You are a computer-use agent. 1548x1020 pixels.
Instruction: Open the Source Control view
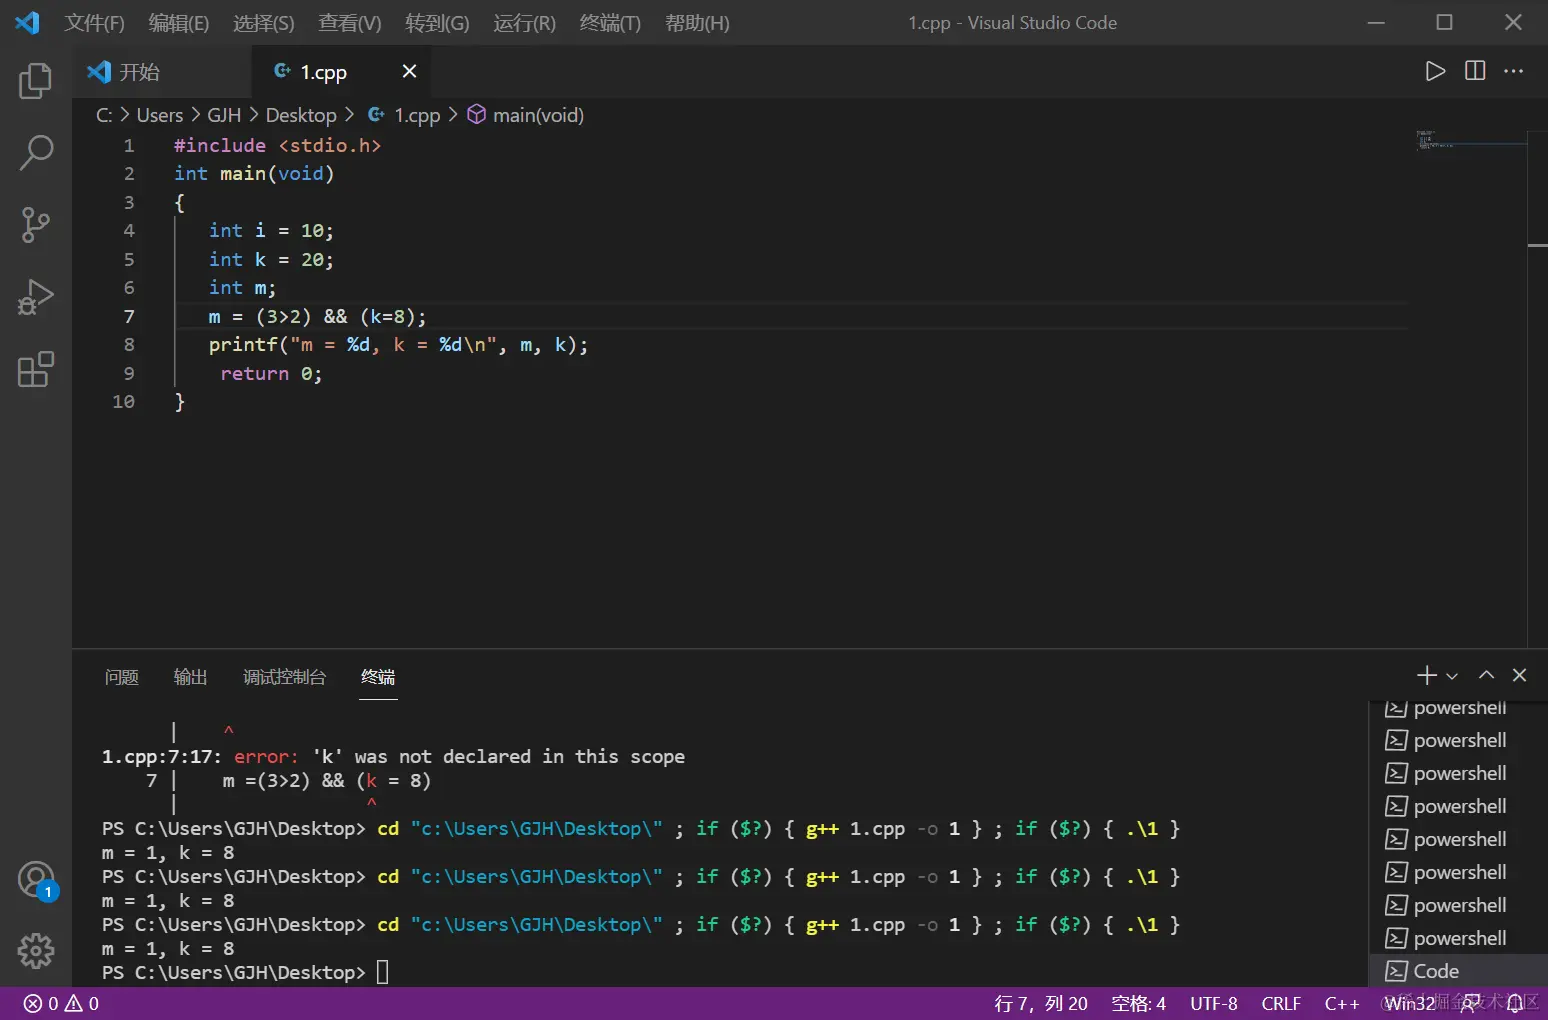[x=36, y=225]
